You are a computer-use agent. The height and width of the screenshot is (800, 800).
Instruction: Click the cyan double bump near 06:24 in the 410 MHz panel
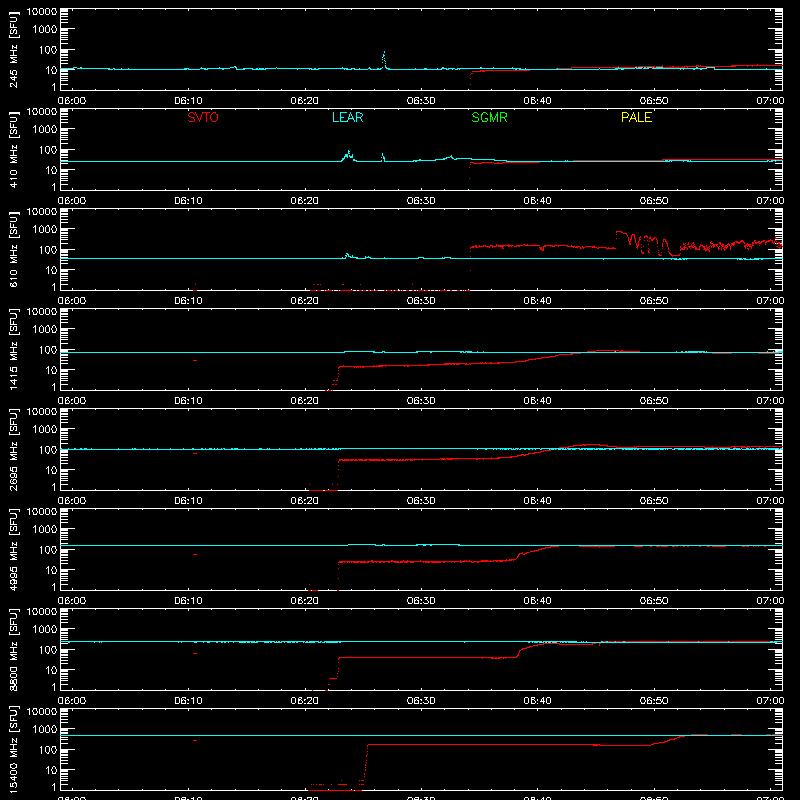(x=349, y=155)
